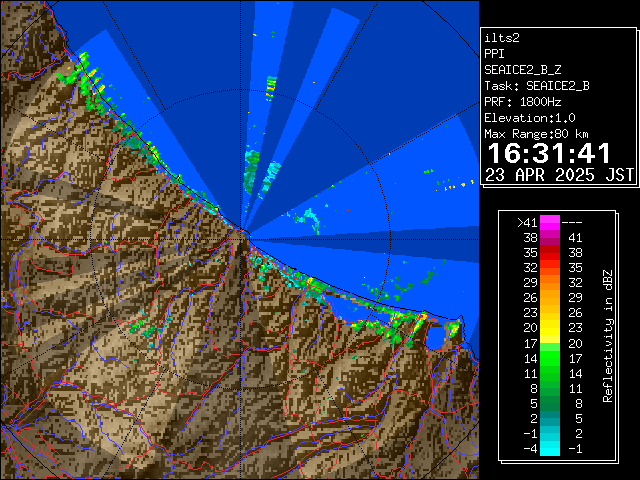Pick the cyan -4 to -1 dBZ color
The height and width of the screenshot is (480, 640).
point(550,449)
